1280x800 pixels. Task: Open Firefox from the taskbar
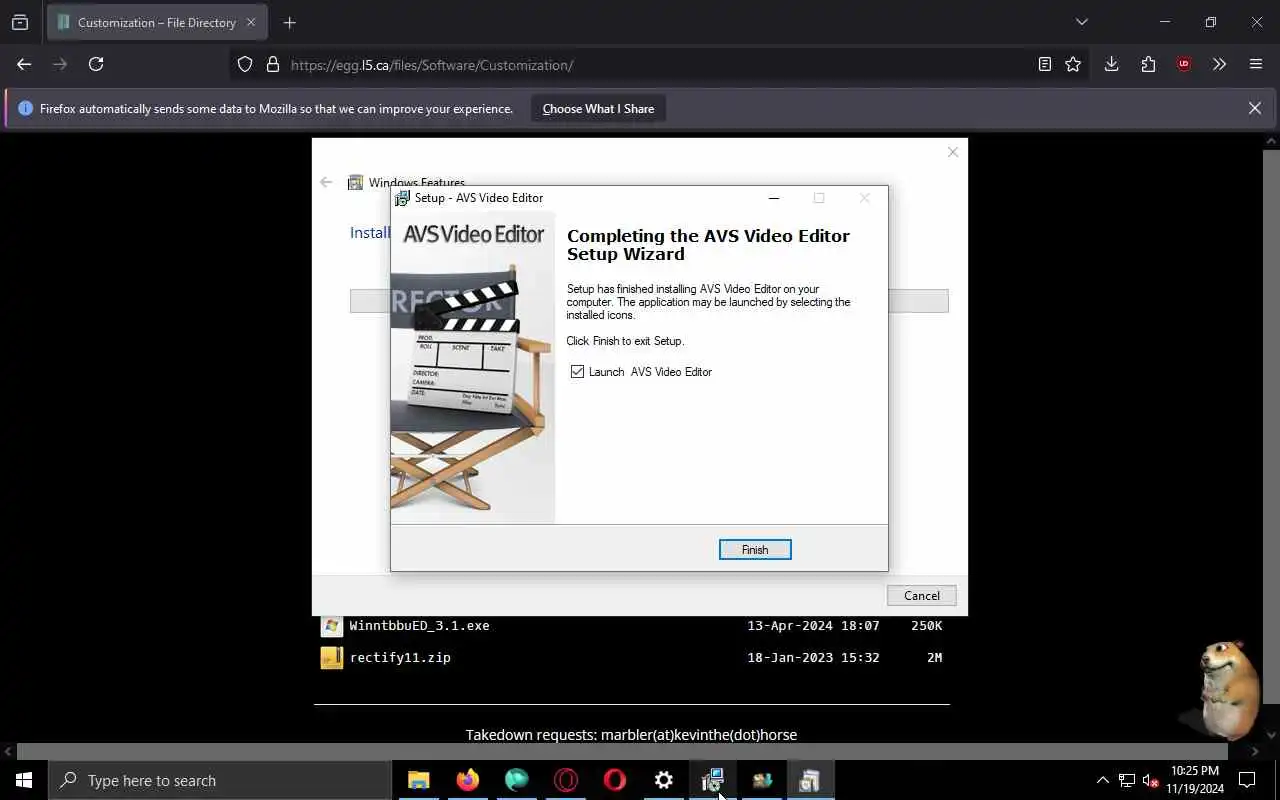[x=467, y=780]
